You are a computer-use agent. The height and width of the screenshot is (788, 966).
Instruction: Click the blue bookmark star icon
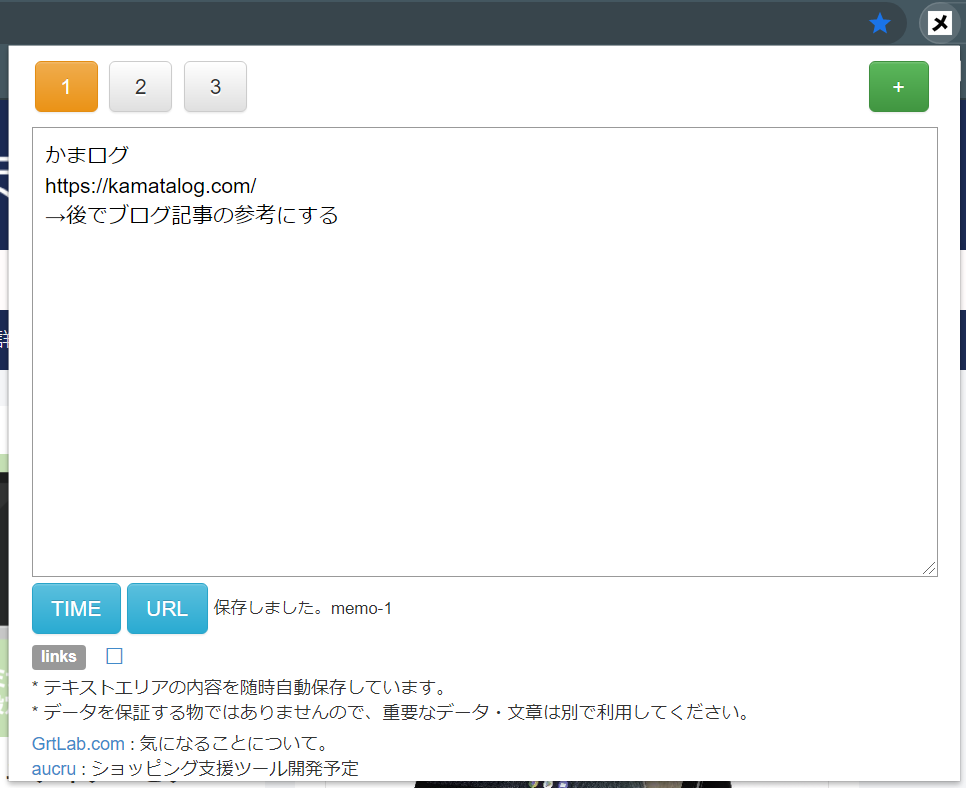pos(880,24)
